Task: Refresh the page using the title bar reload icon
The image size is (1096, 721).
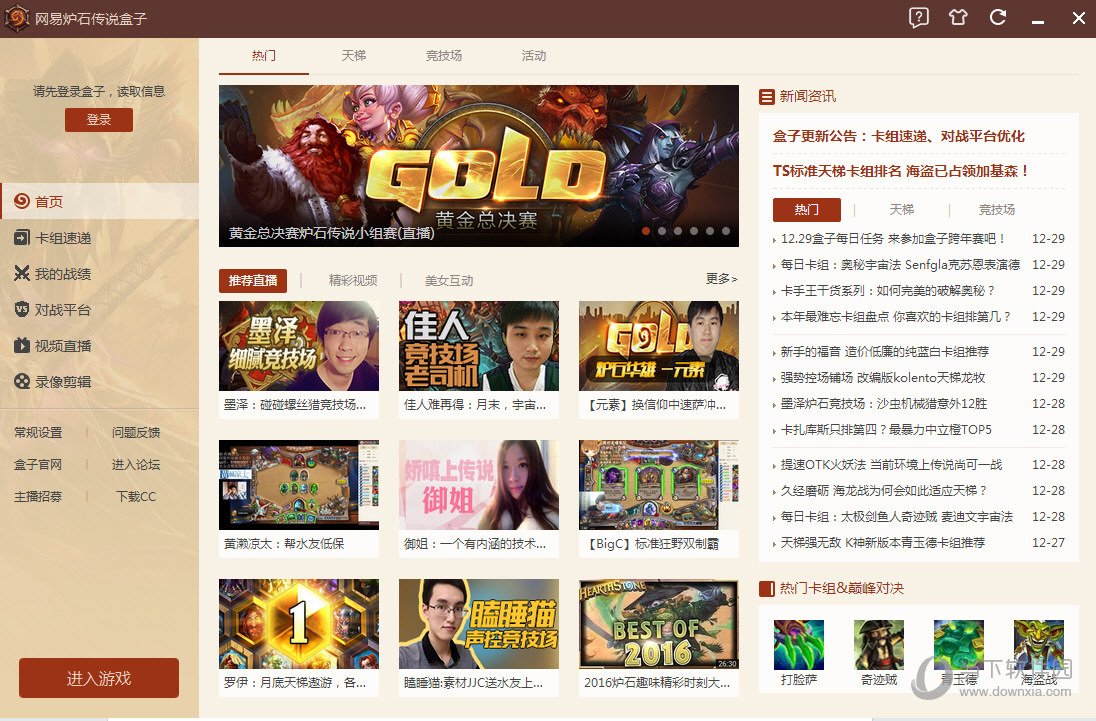Action: 998,18
